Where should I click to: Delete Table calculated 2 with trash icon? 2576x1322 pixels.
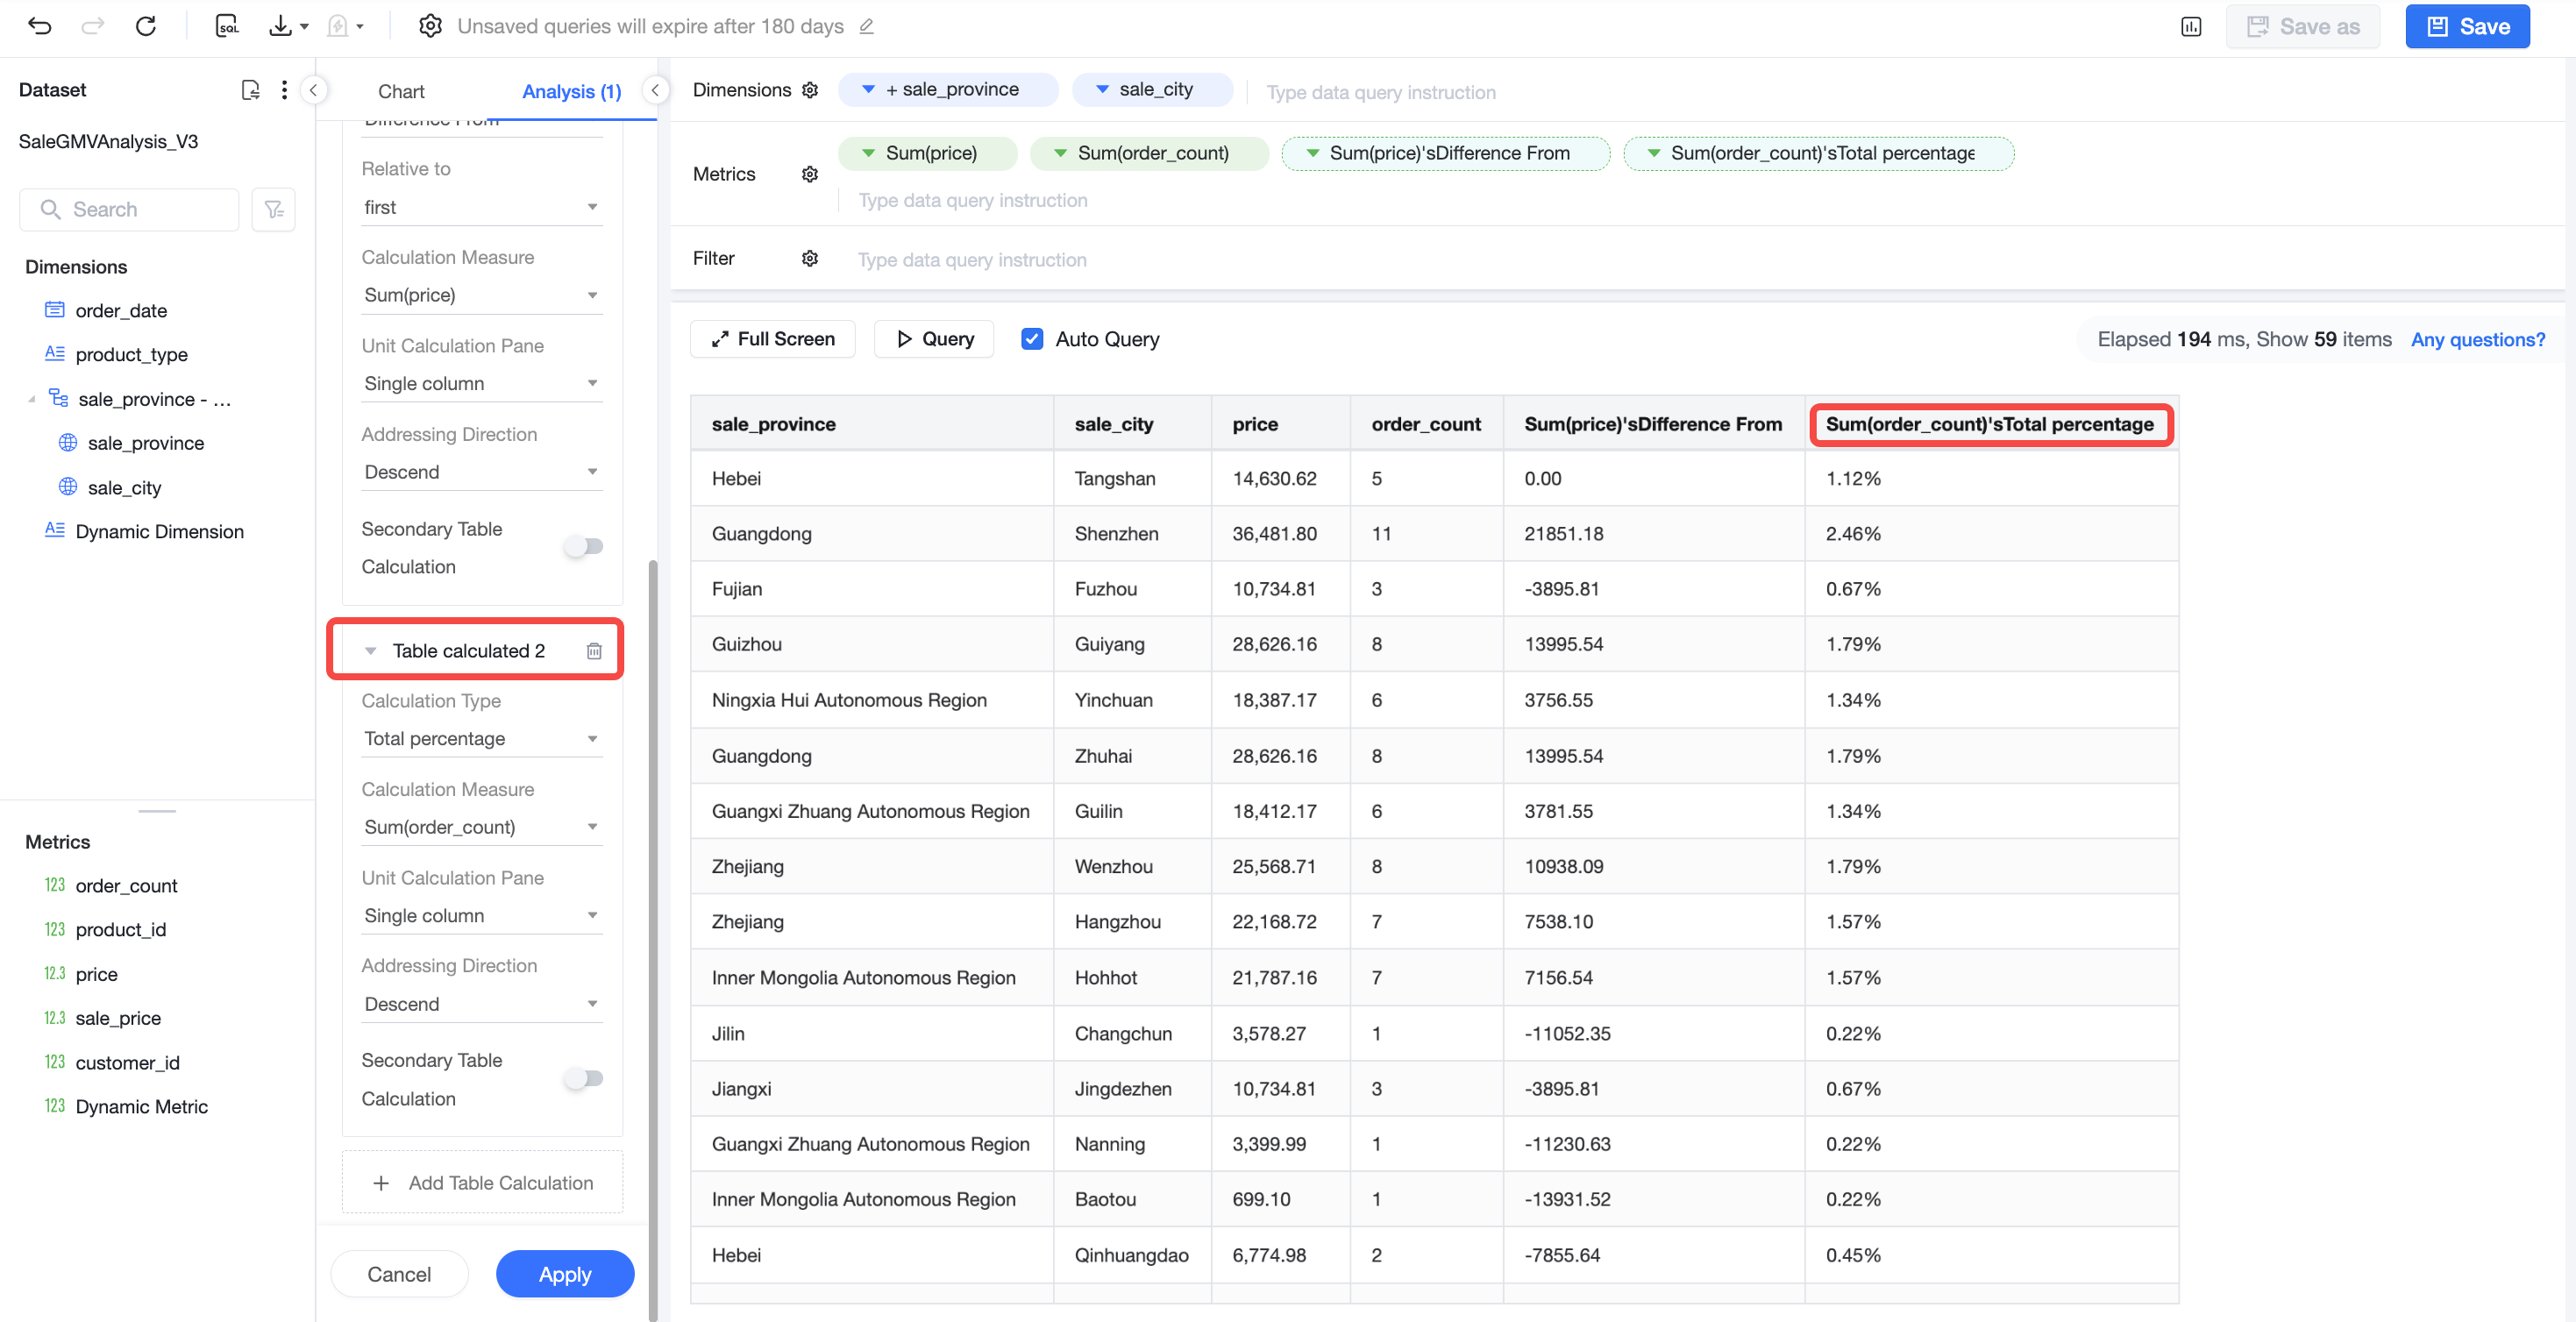(594, 651)
